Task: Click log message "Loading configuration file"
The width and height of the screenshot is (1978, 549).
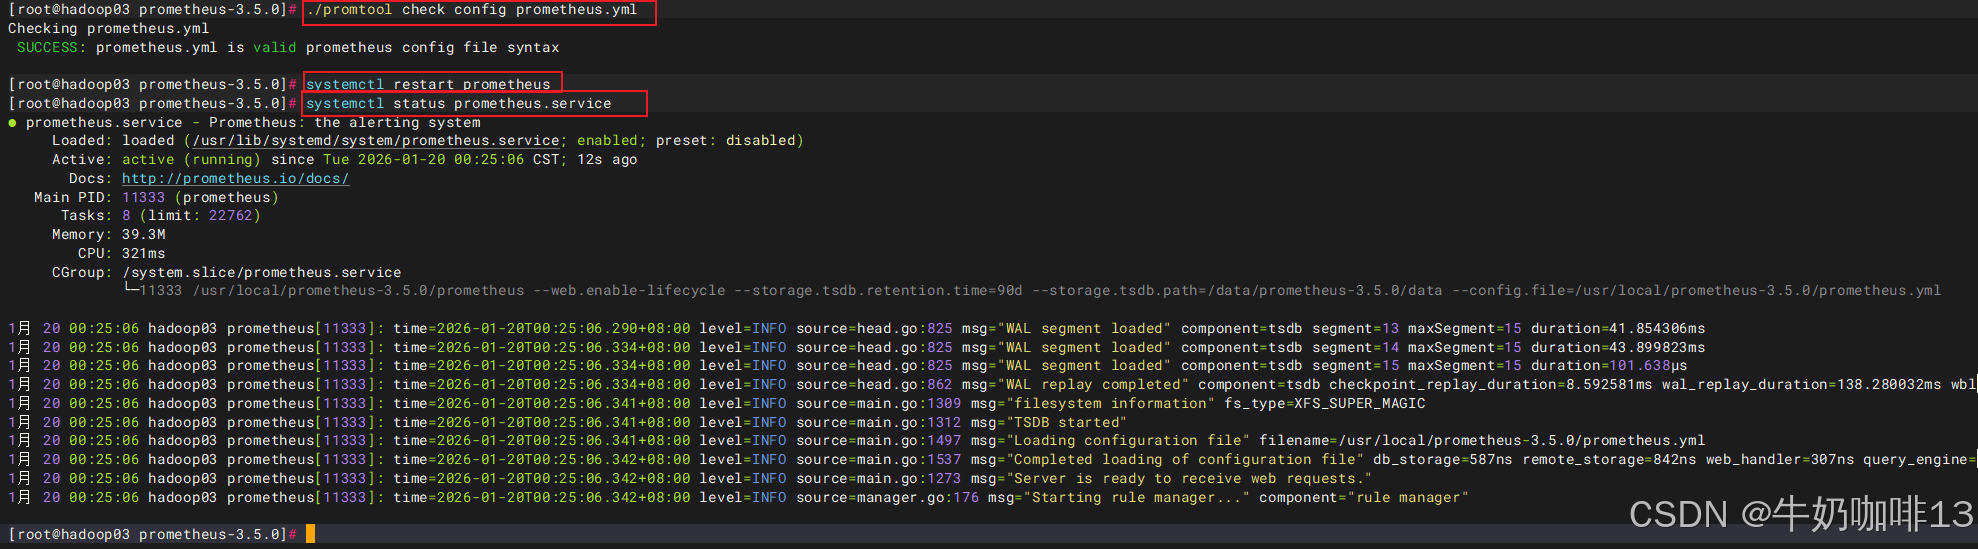Action: 1127,440
